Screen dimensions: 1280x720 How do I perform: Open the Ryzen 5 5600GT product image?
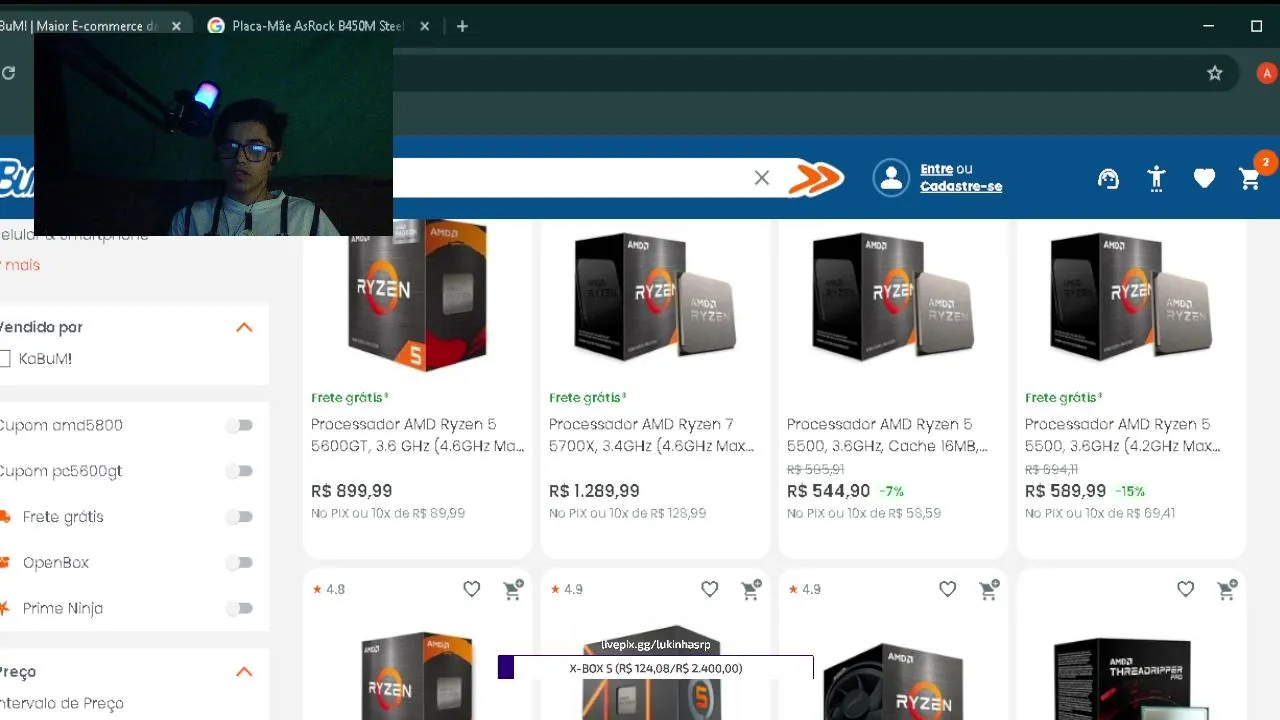coord(418,296)
